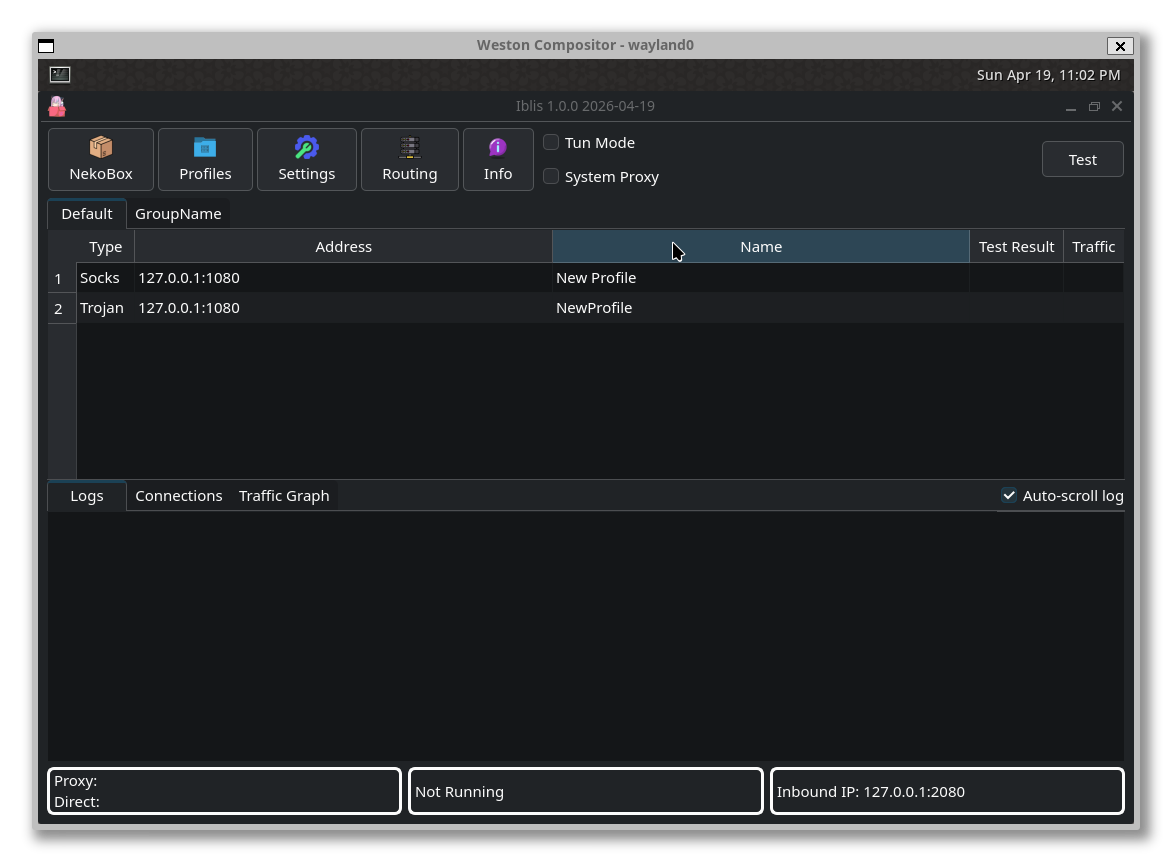
Task: Select the Trojan type cell
Action: [x=105, y=308]
